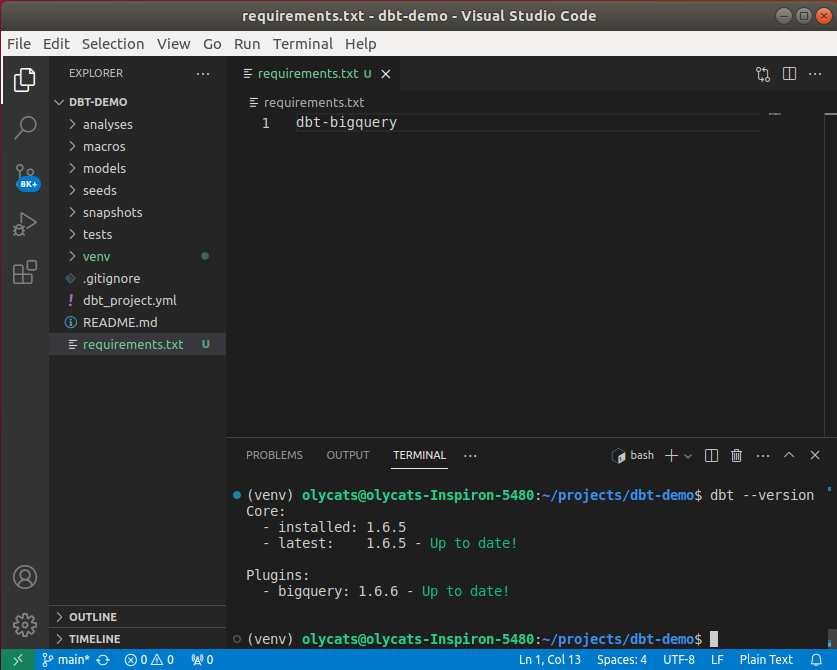Open the Help menu
This screenshot has width=837, height=670.
(361, 44)
